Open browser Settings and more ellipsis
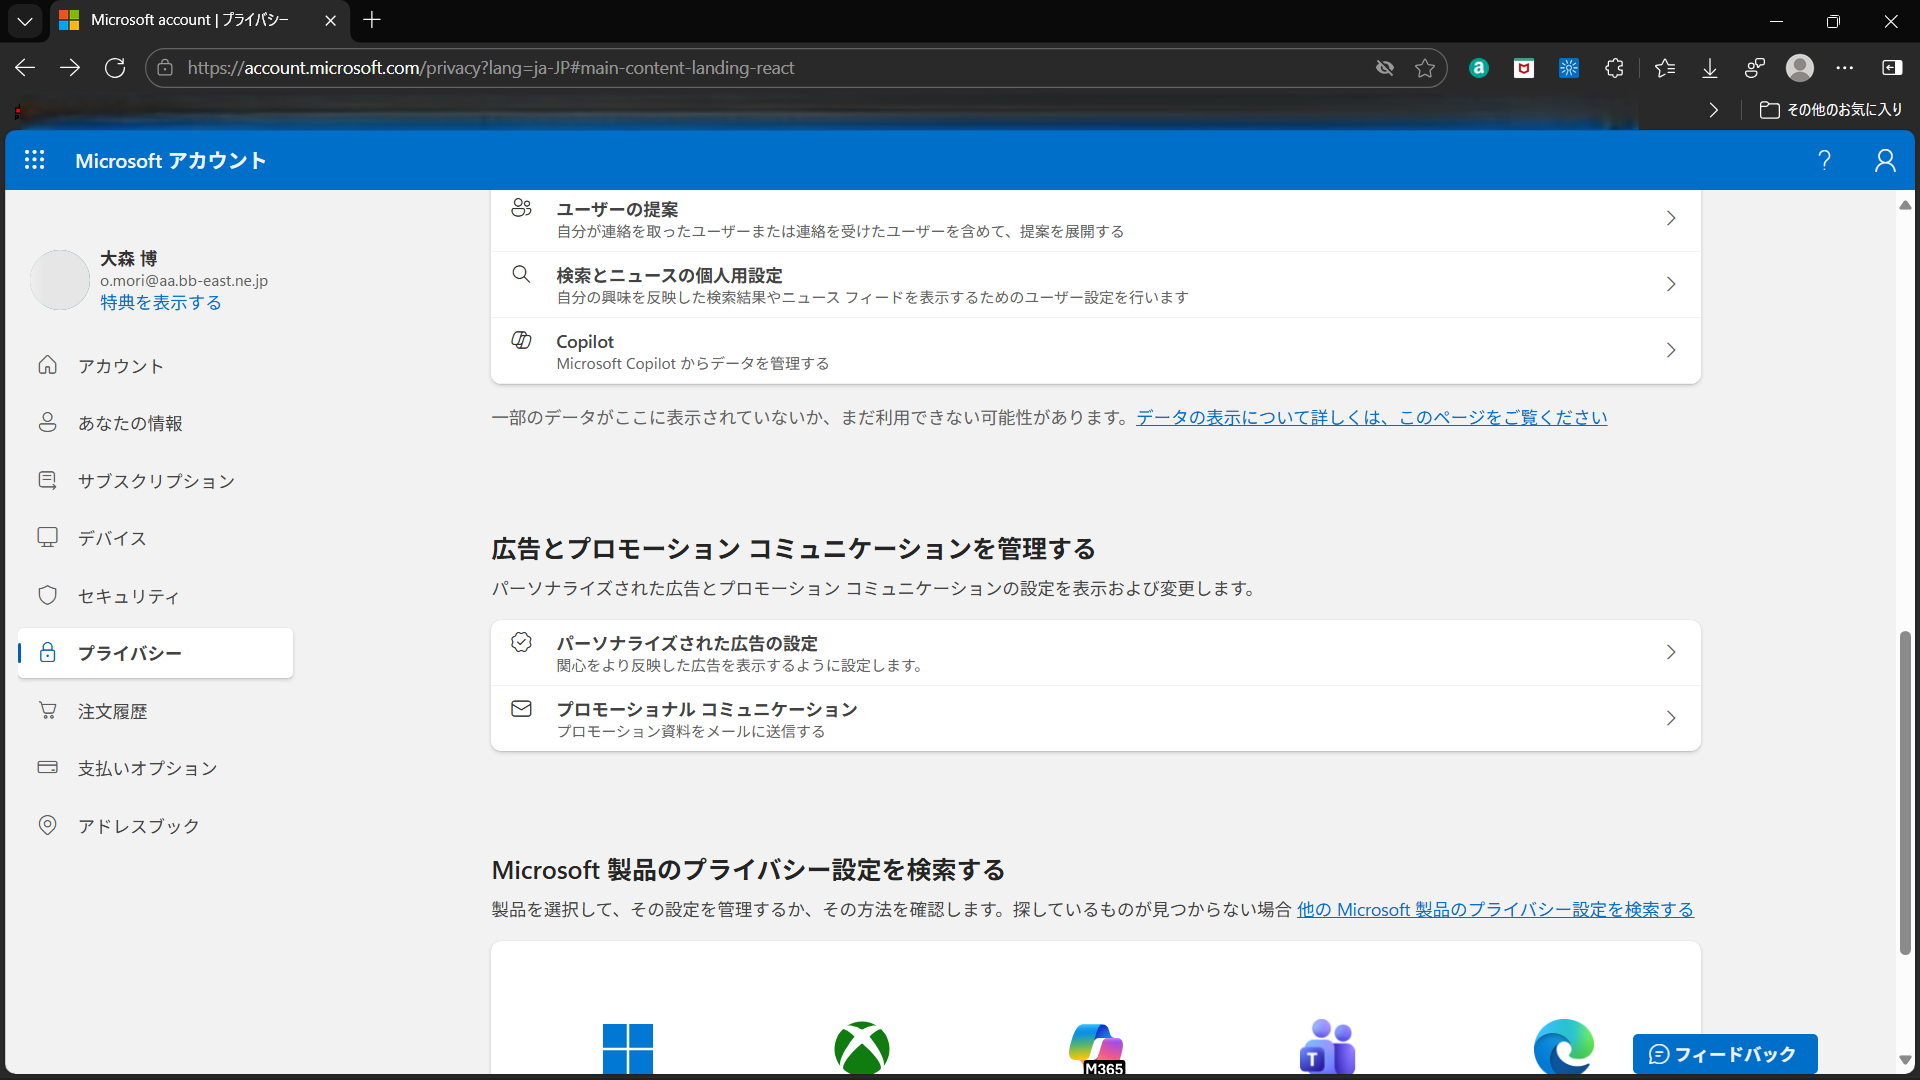The image size is (1920, 1080). [x=1845, y=68]
